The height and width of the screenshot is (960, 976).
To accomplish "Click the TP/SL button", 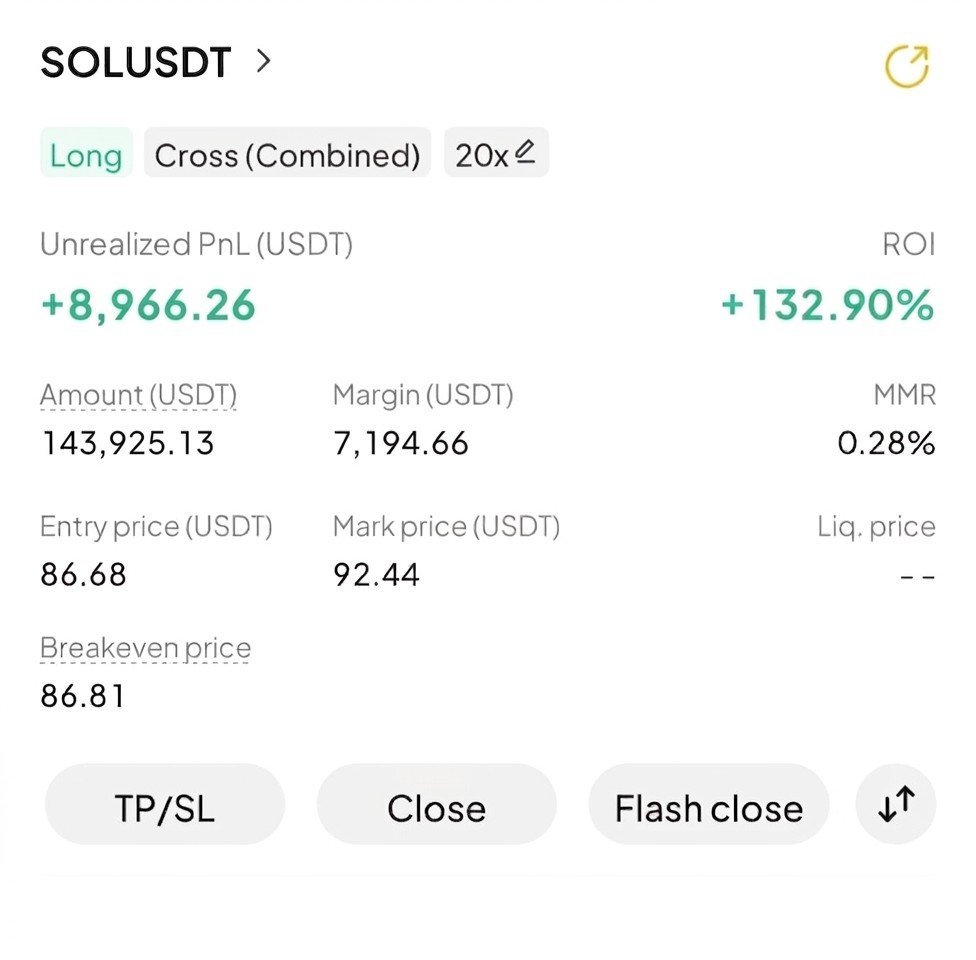I will pyautogui.click(x=164, y=806).
